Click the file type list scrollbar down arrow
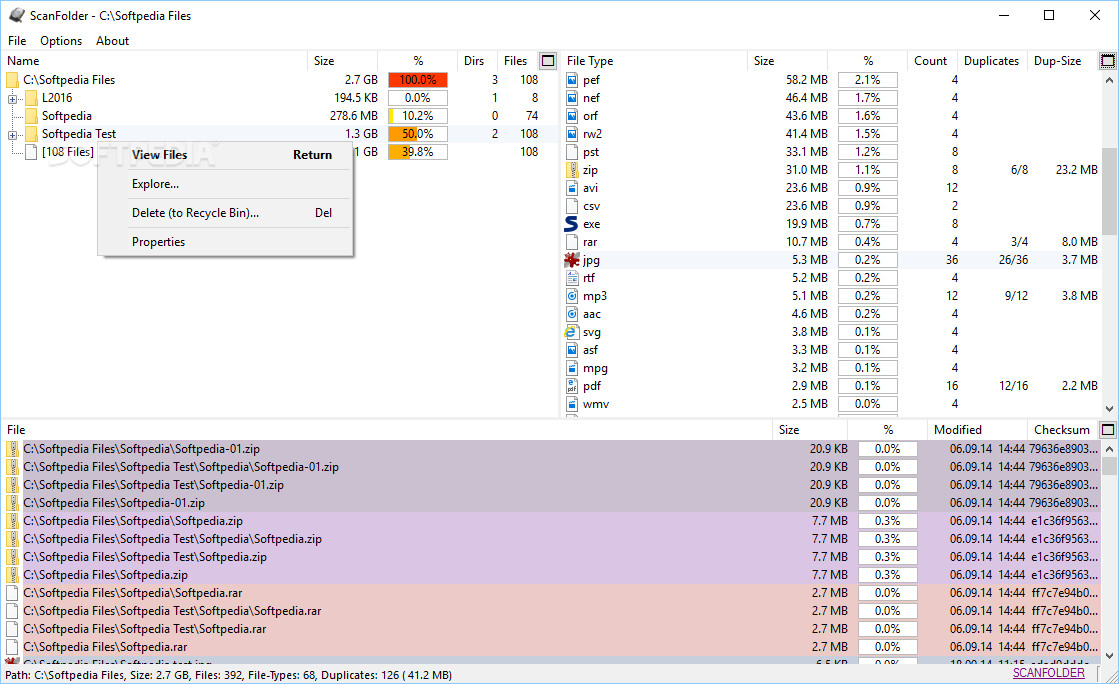This screenshot has width=1119, height=684. (x=1110, y=408)
